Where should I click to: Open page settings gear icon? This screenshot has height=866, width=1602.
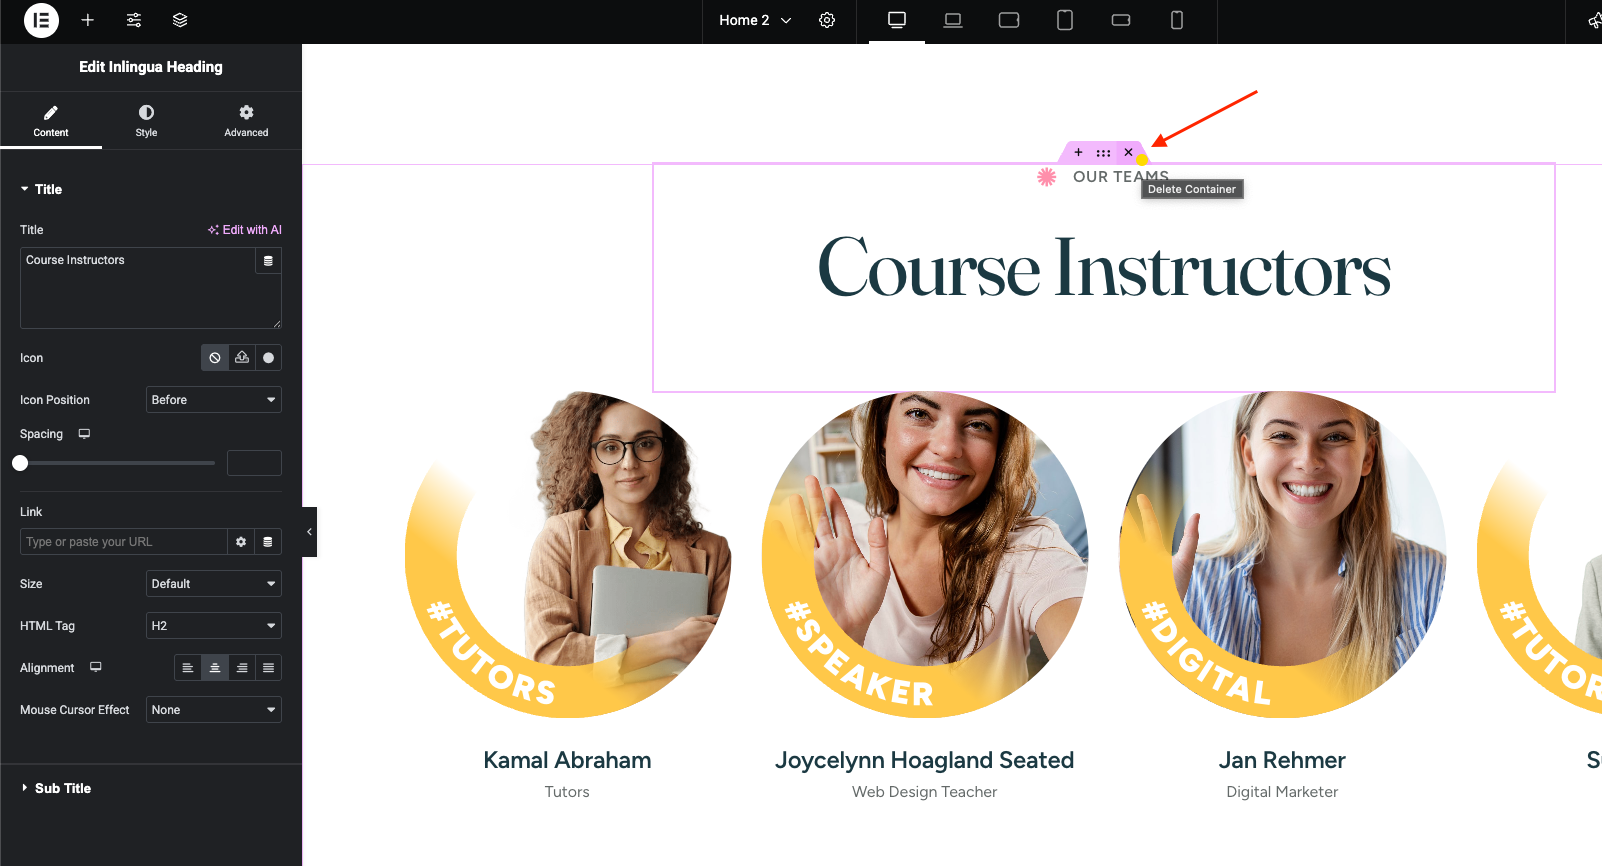click(827, 20)
